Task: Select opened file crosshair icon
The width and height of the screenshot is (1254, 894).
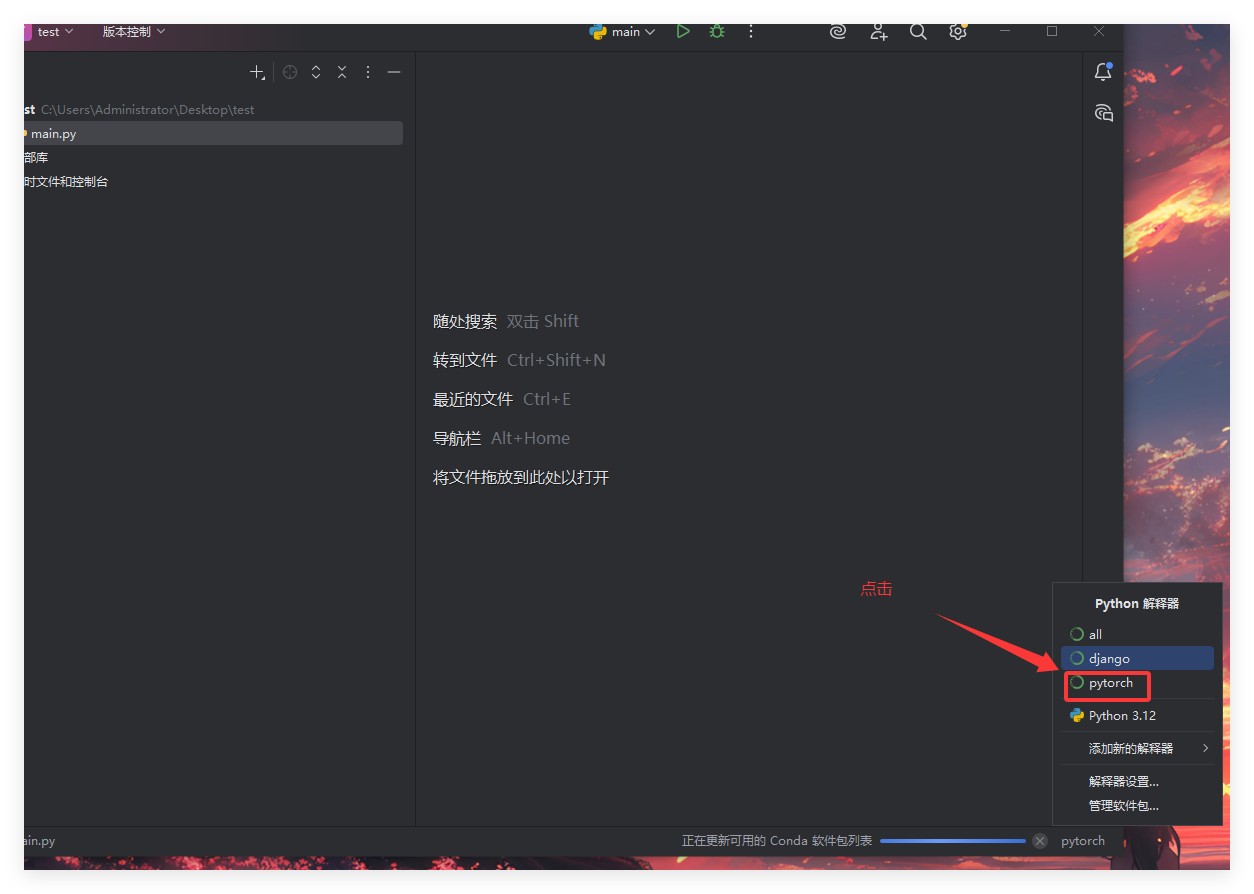Action: [x=290, y=72]
